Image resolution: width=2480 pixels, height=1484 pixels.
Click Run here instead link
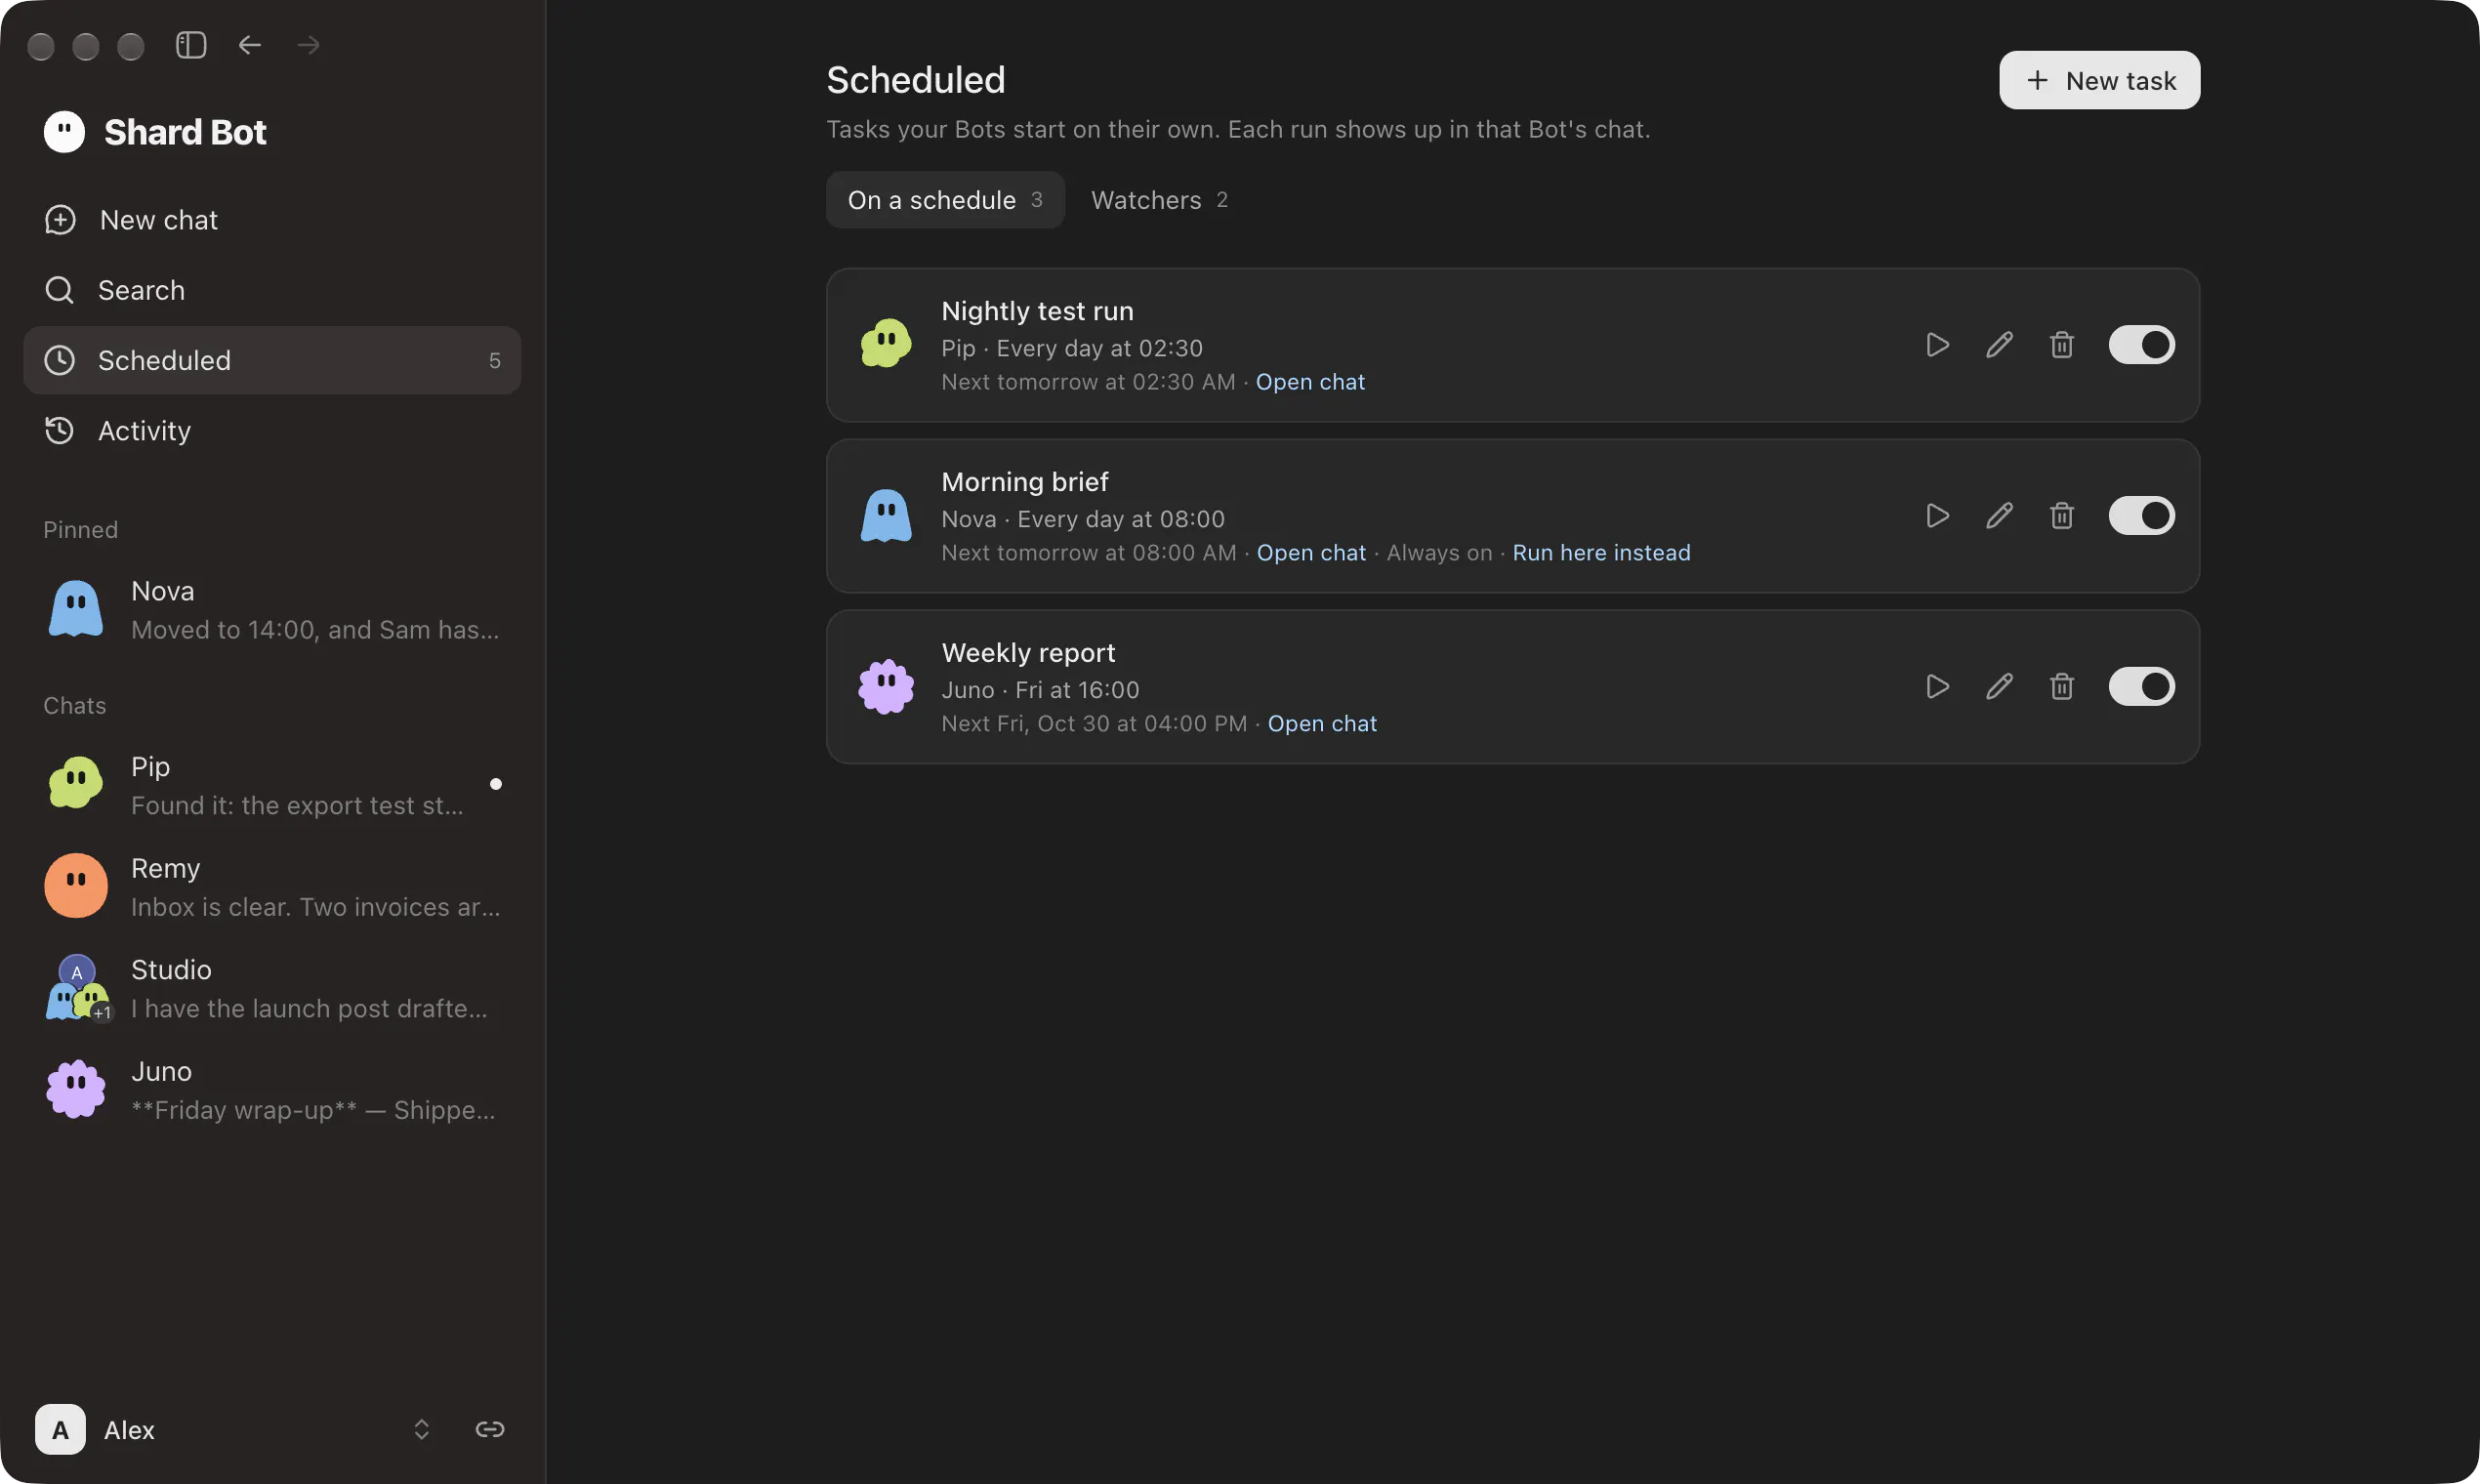click(x=1601, y=553)
